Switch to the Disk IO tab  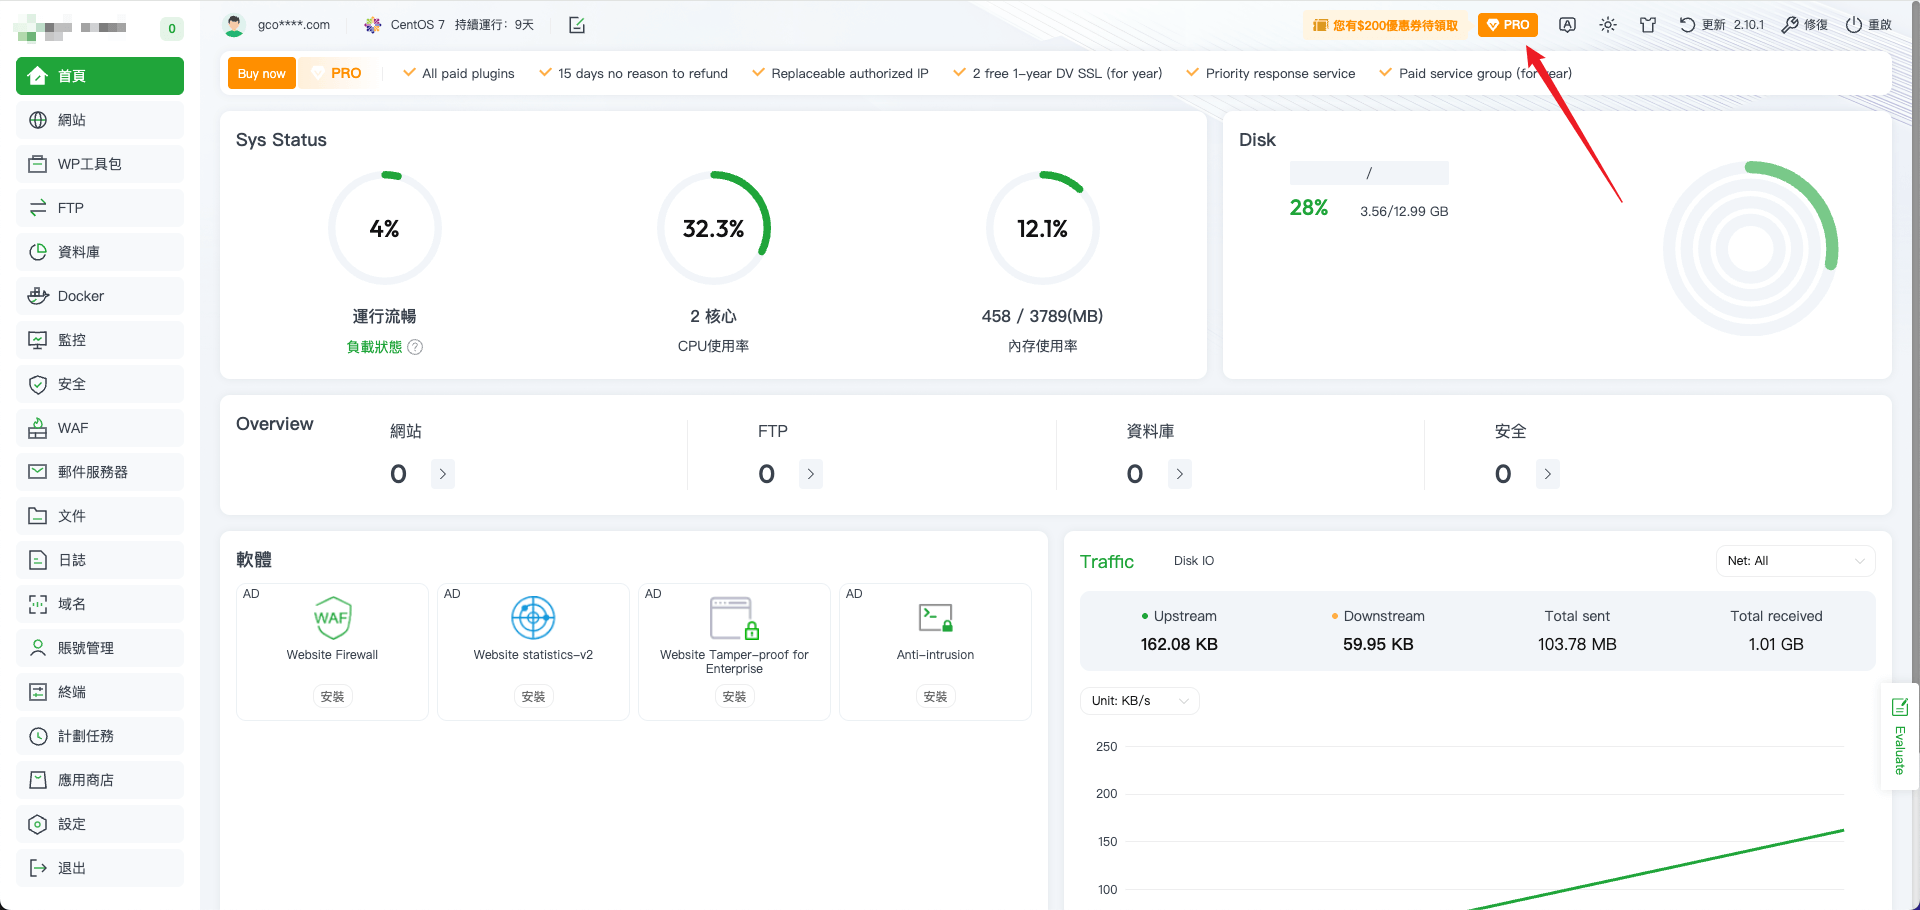1193,561
